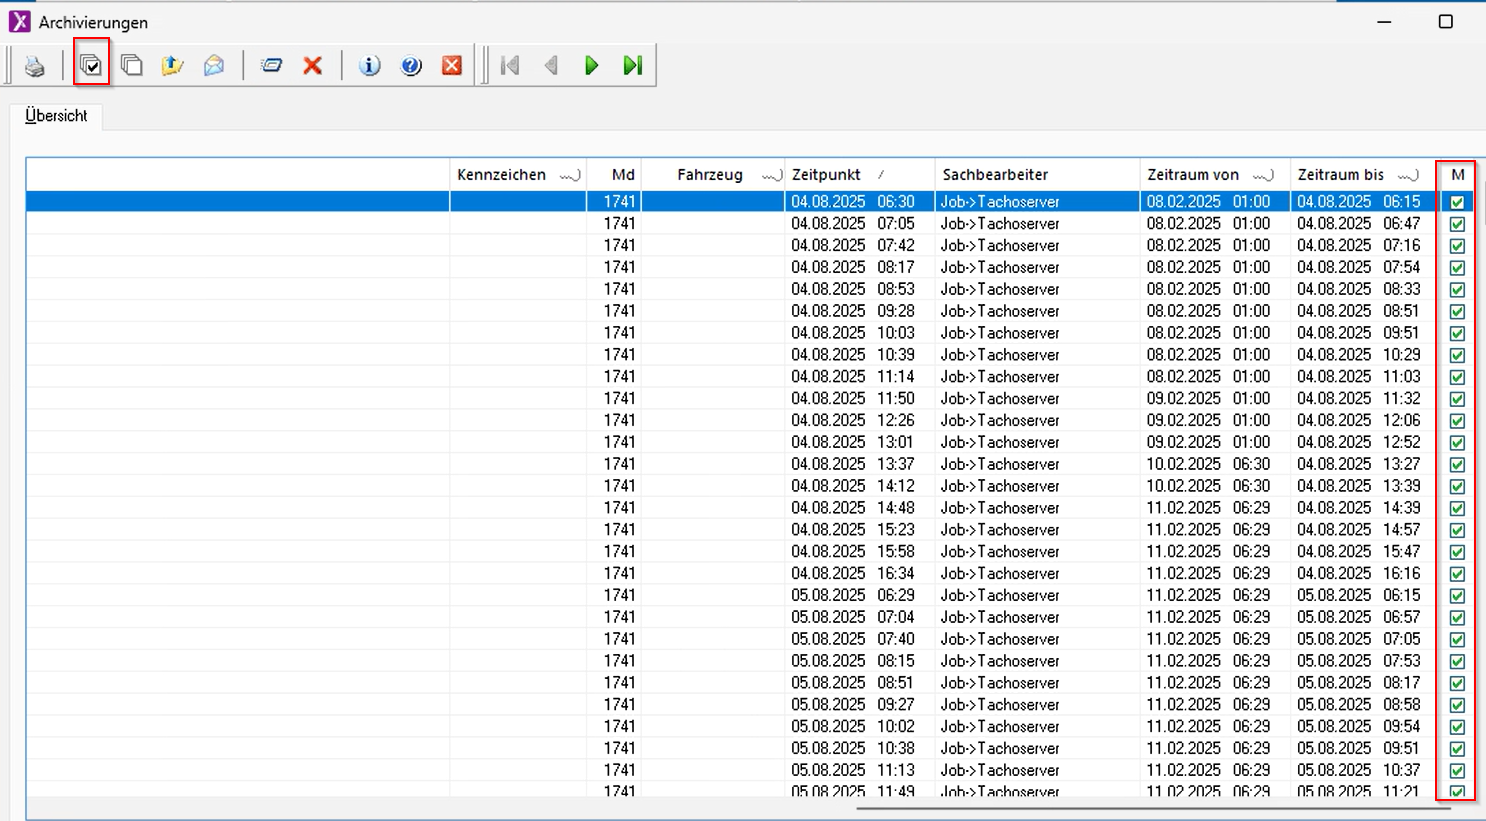The width and height of the screenshot is (1486, 821).
Task: Open the Zeitraum von column filter button
Action: point(1263,176)
